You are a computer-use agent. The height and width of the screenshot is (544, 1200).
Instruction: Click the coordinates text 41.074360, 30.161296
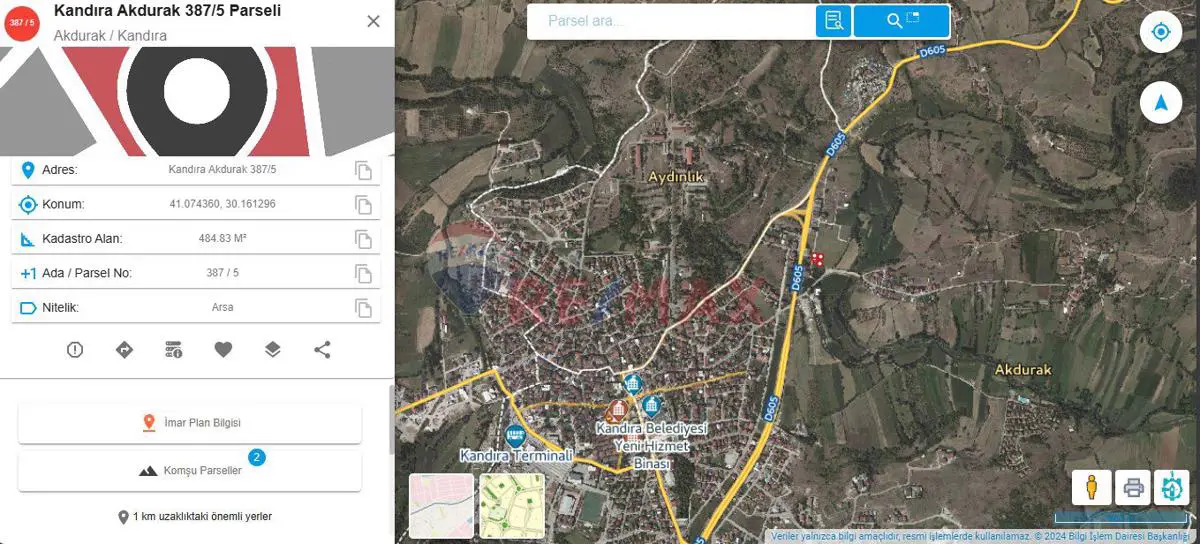click(222, 204)
